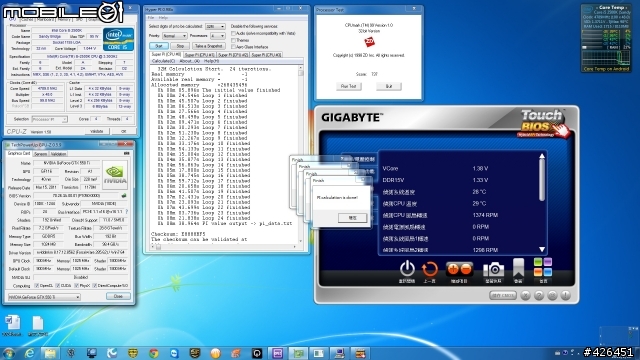The width and height of the screenshot is (640, 360).
Task: Switch to the Super PI CPU #1 tab
Action: click(x=199, y=55)
